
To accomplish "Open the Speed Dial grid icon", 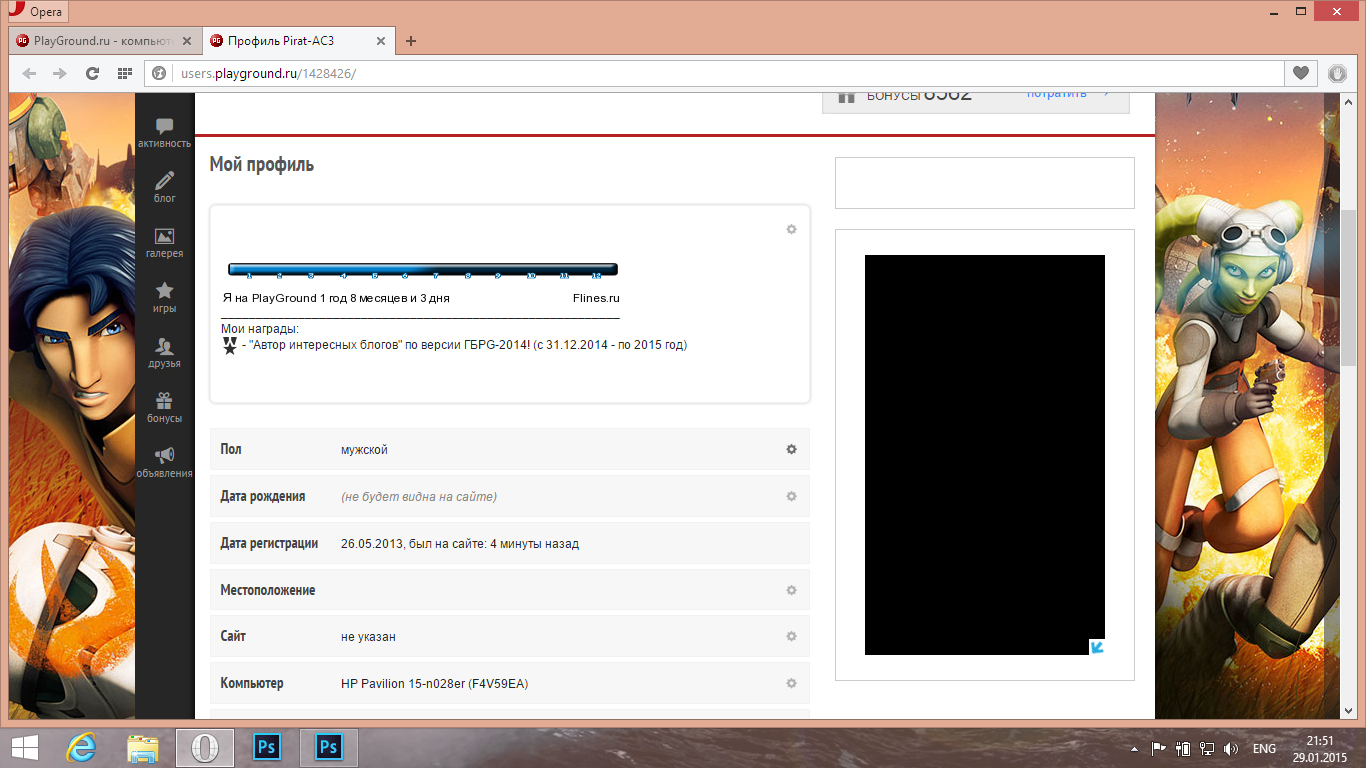I will tap(125, 73).
